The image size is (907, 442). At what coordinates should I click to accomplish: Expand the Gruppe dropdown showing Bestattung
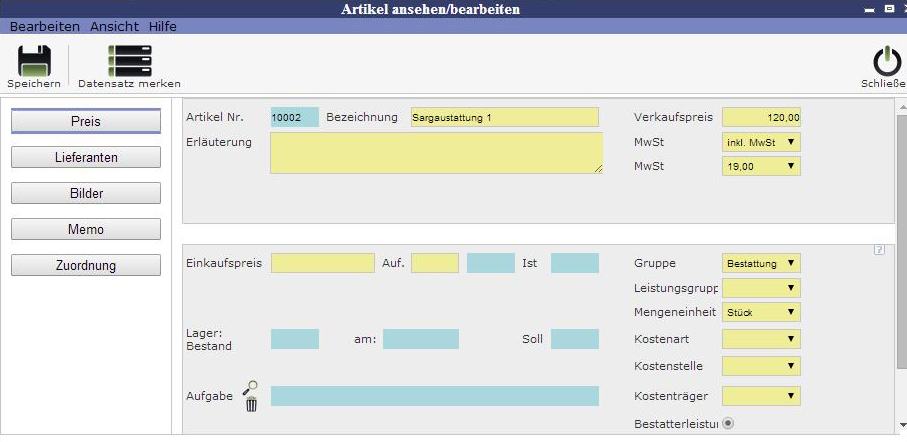click(761, 263)
